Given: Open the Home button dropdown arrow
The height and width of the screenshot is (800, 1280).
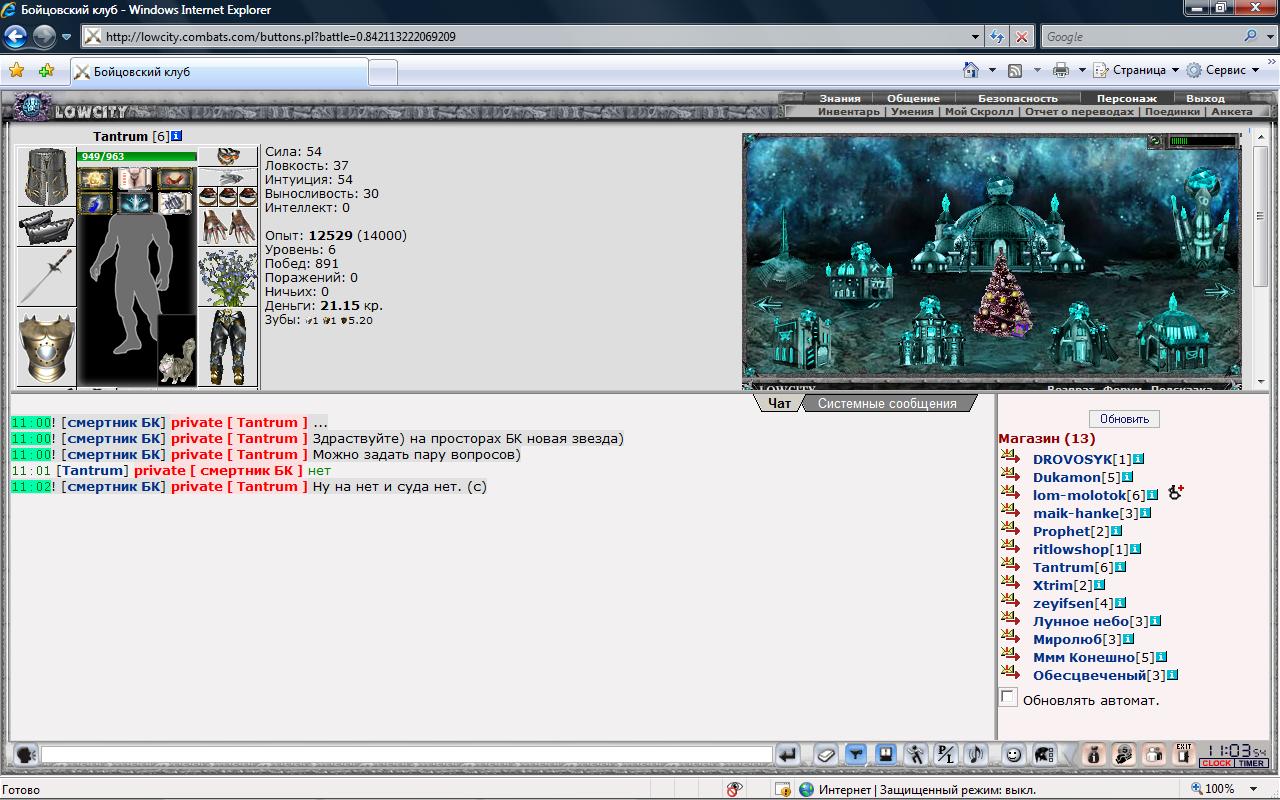Looking at the screenshot, I should 992,70.
